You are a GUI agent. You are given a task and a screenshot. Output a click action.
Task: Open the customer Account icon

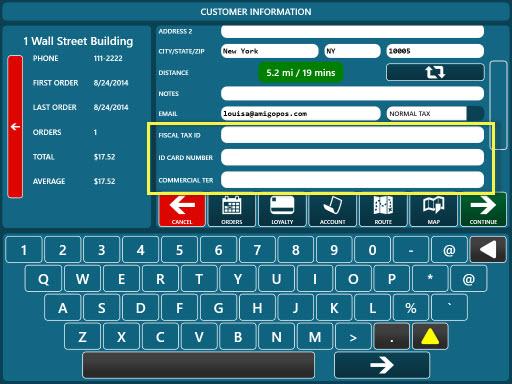[333, 210]
